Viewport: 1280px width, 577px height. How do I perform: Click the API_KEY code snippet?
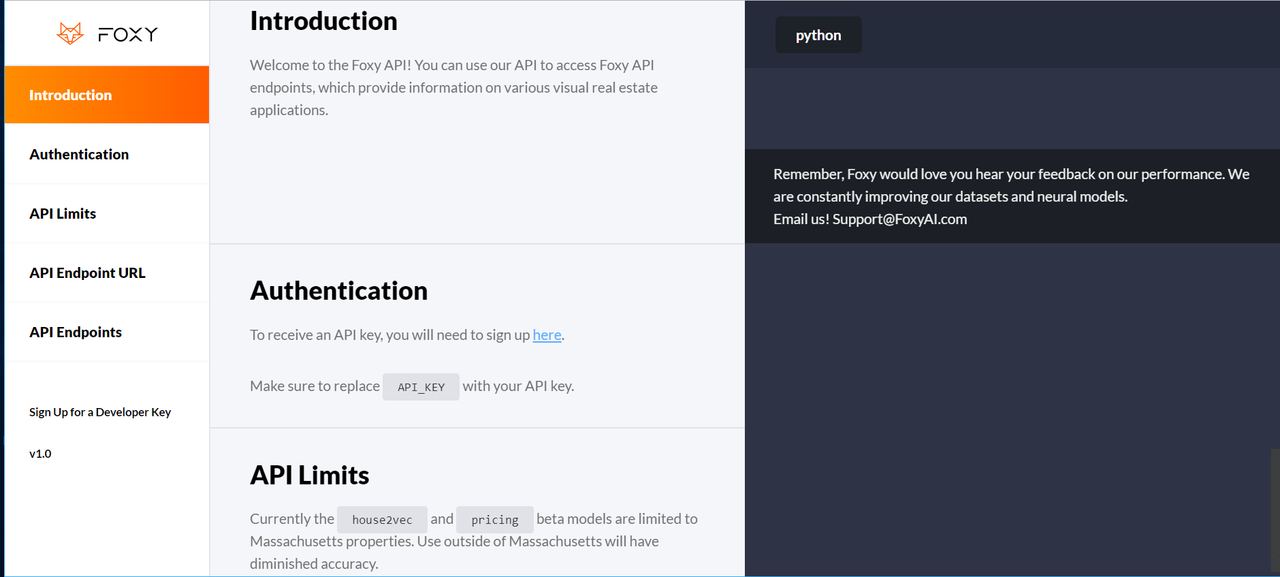pos(421,386)
